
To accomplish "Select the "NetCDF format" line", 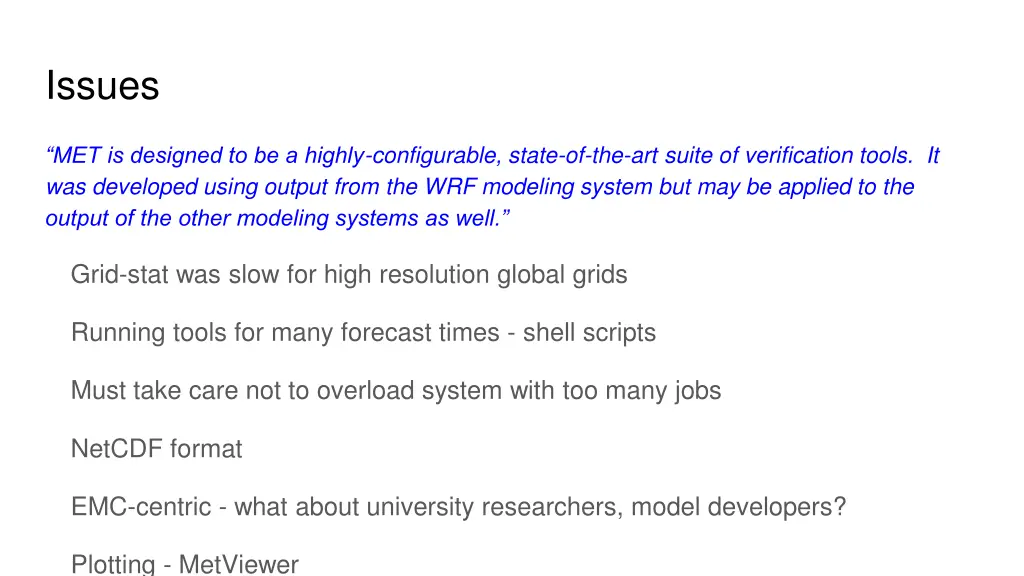I will click(157, 449).
